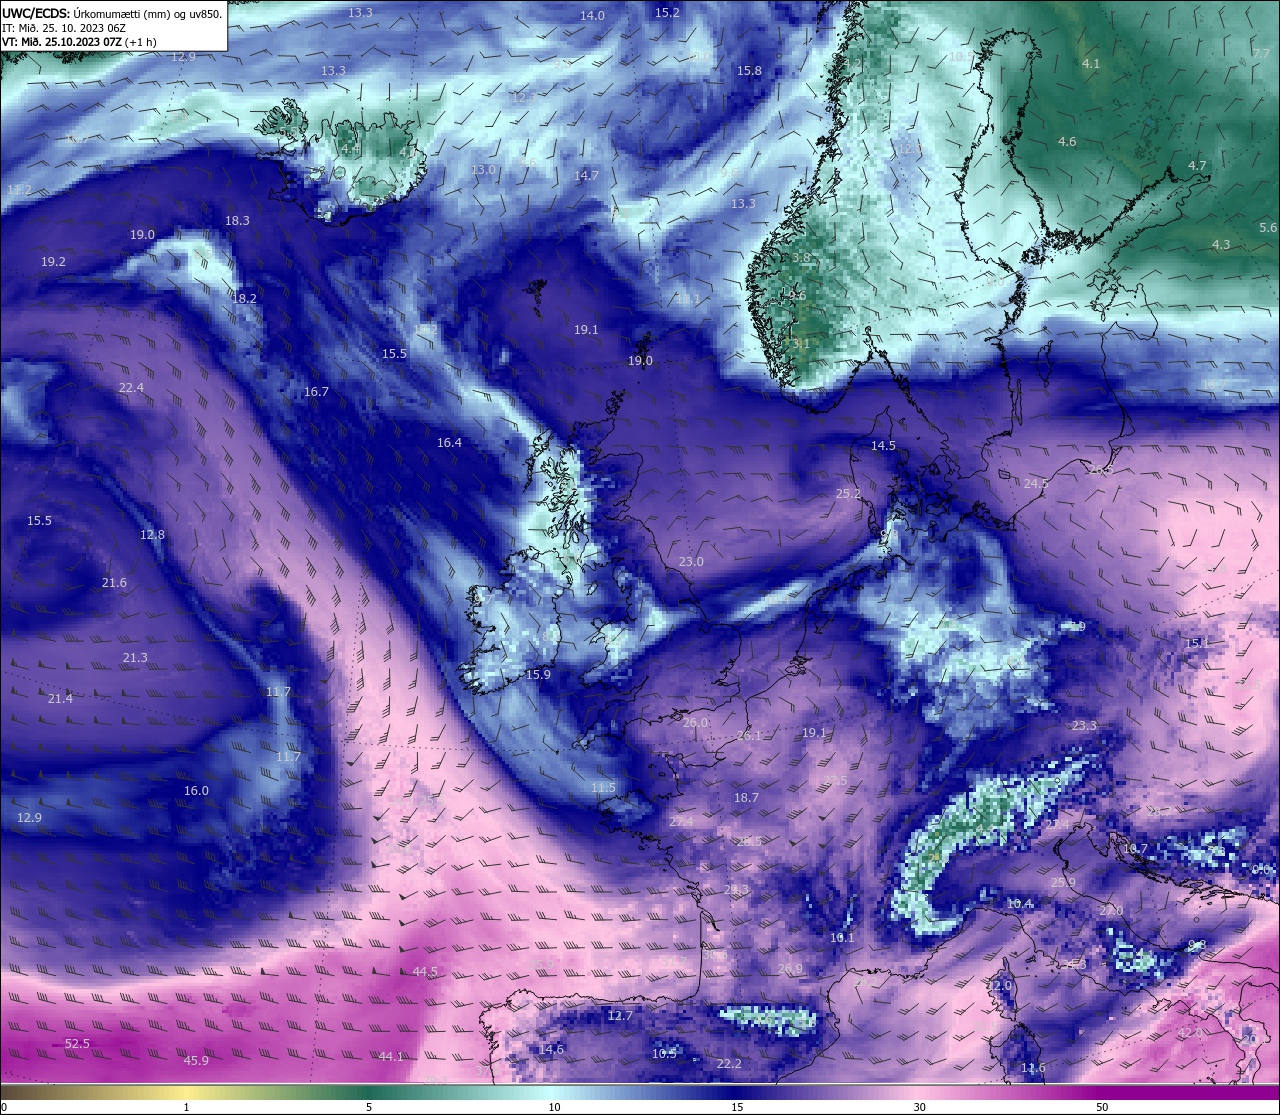Click the 21.4 value label
This screenshot has width=1280, height=1115.
[60, 698]
